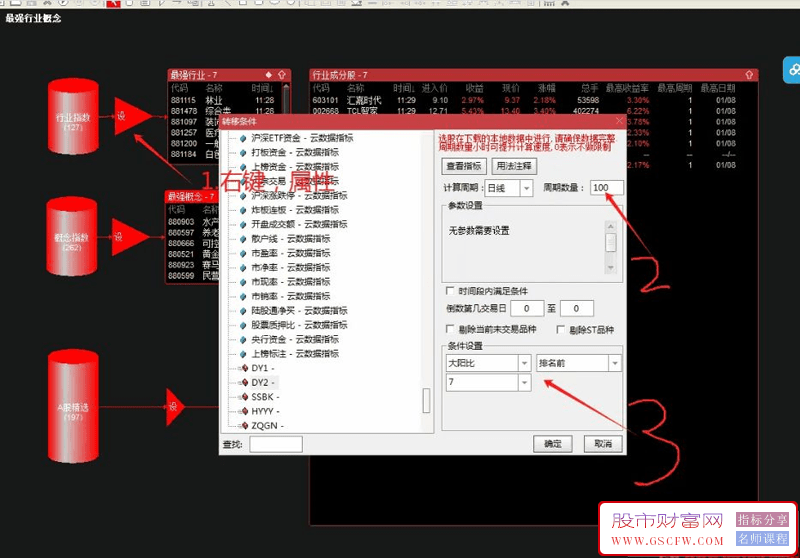The width and height of the screenshot is (800, 558).
Task: Select row 881115 林业 in 最强行业
Action: [x=224, y=100]
